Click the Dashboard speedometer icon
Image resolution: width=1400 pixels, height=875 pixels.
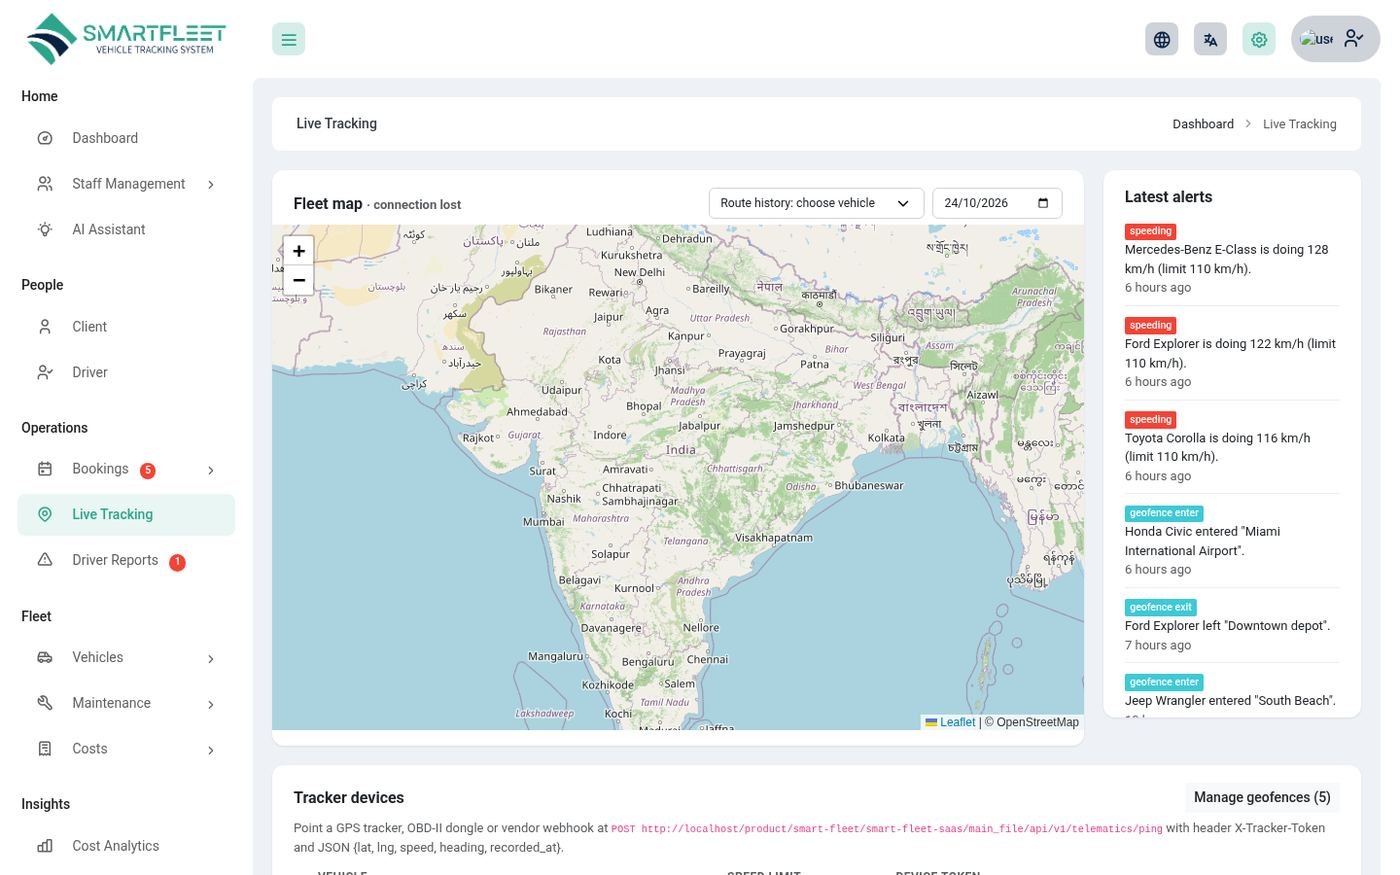tap(45, 138)
